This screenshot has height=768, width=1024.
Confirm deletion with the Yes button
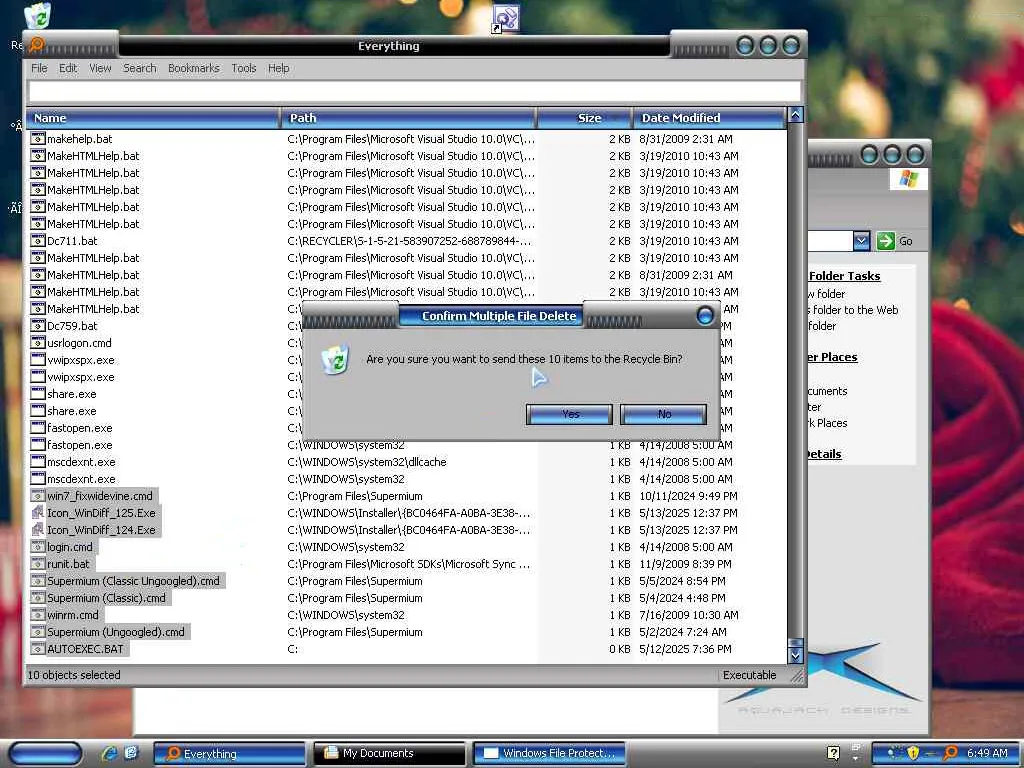(569, 414)
